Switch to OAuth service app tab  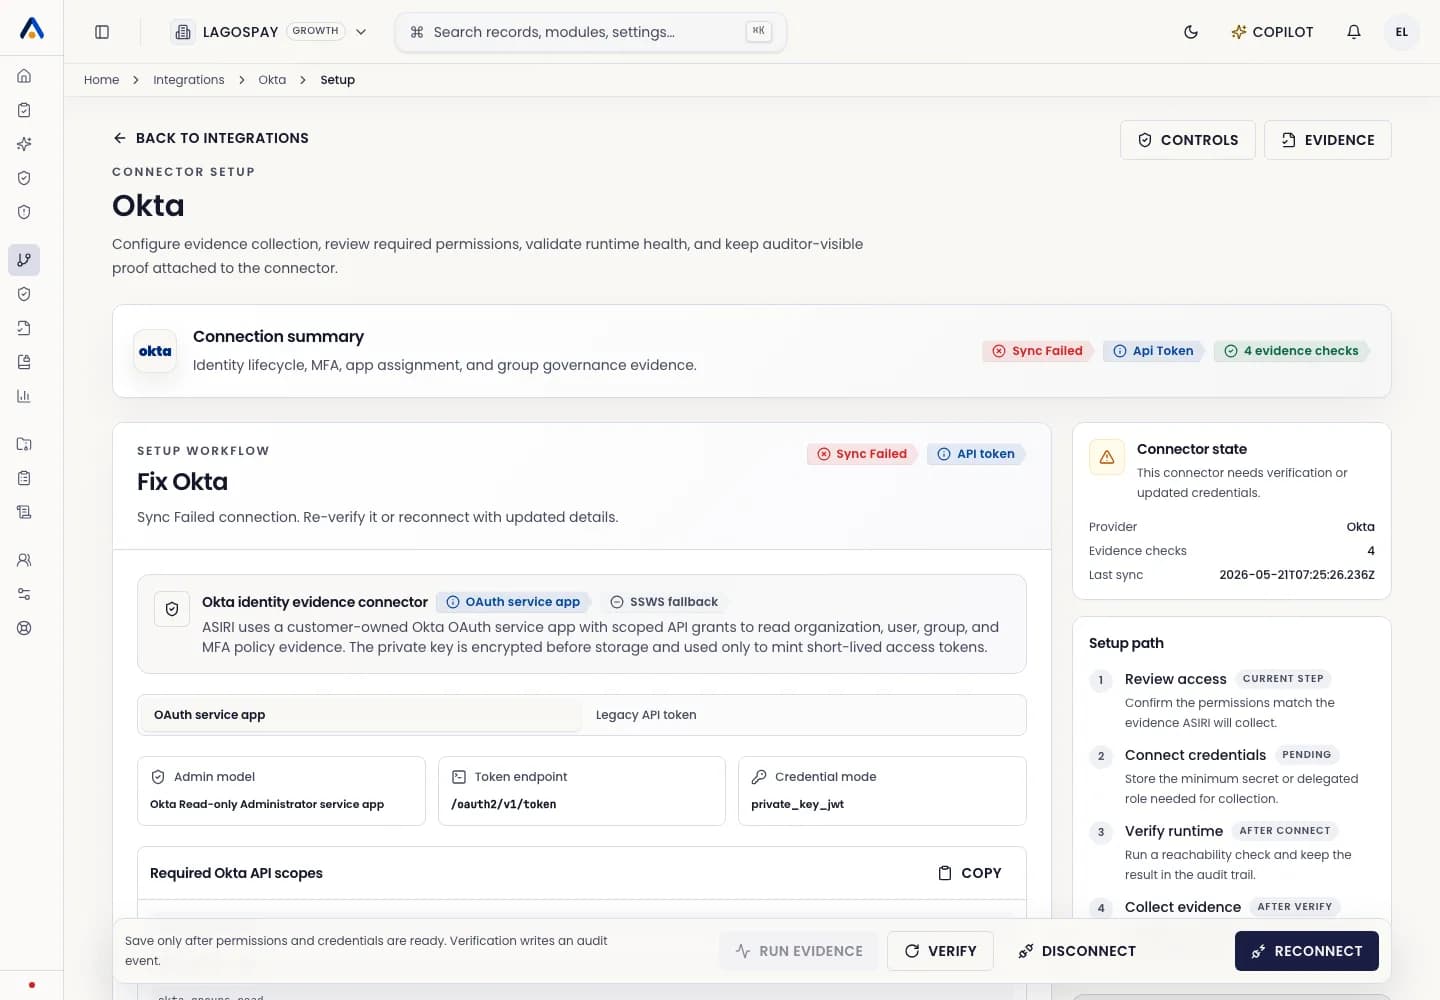pyautogui.click(x=360, y=715)
